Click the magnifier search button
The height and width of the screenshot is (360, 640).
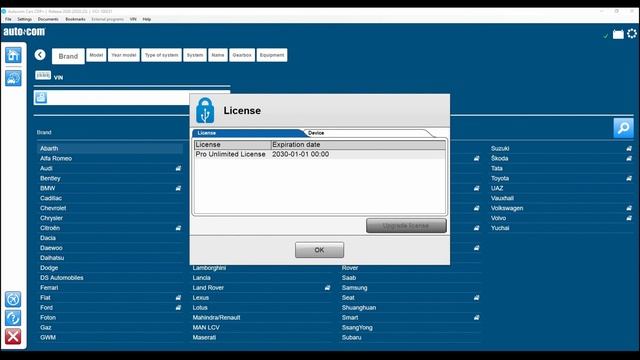(623, 128)
